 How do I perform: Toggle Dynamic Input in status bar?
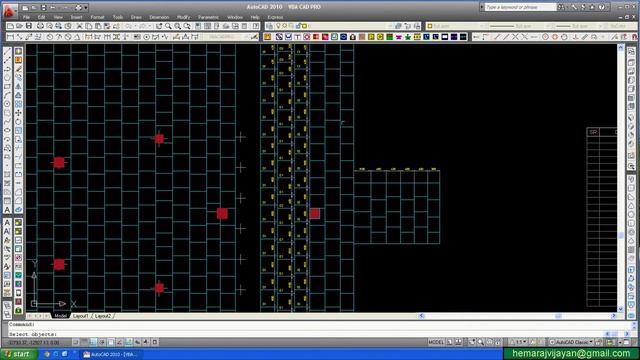click(x=138, y=342)
